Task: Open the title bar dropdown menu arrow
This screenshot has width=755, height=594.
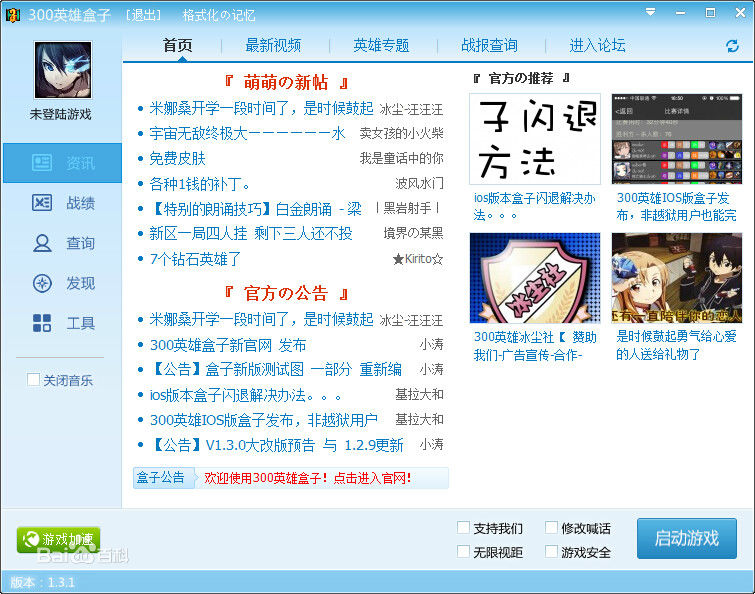Action: [x=651, y=12]
